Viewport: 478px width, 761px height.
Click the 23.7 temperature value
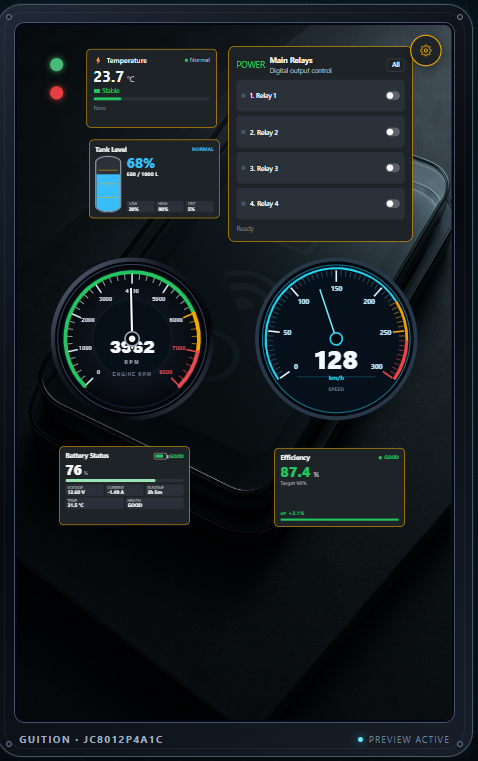tap(109, 77)
